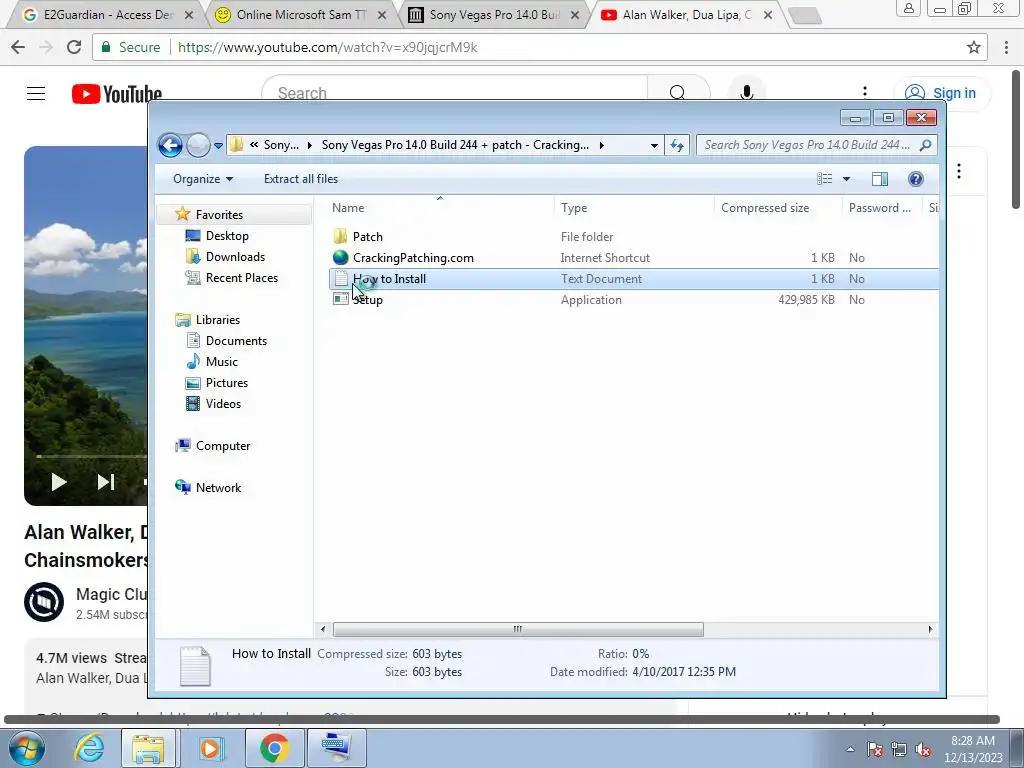Click the muted volume tray icon
This screenshot has height=768, width=1024.
point(923,749)
